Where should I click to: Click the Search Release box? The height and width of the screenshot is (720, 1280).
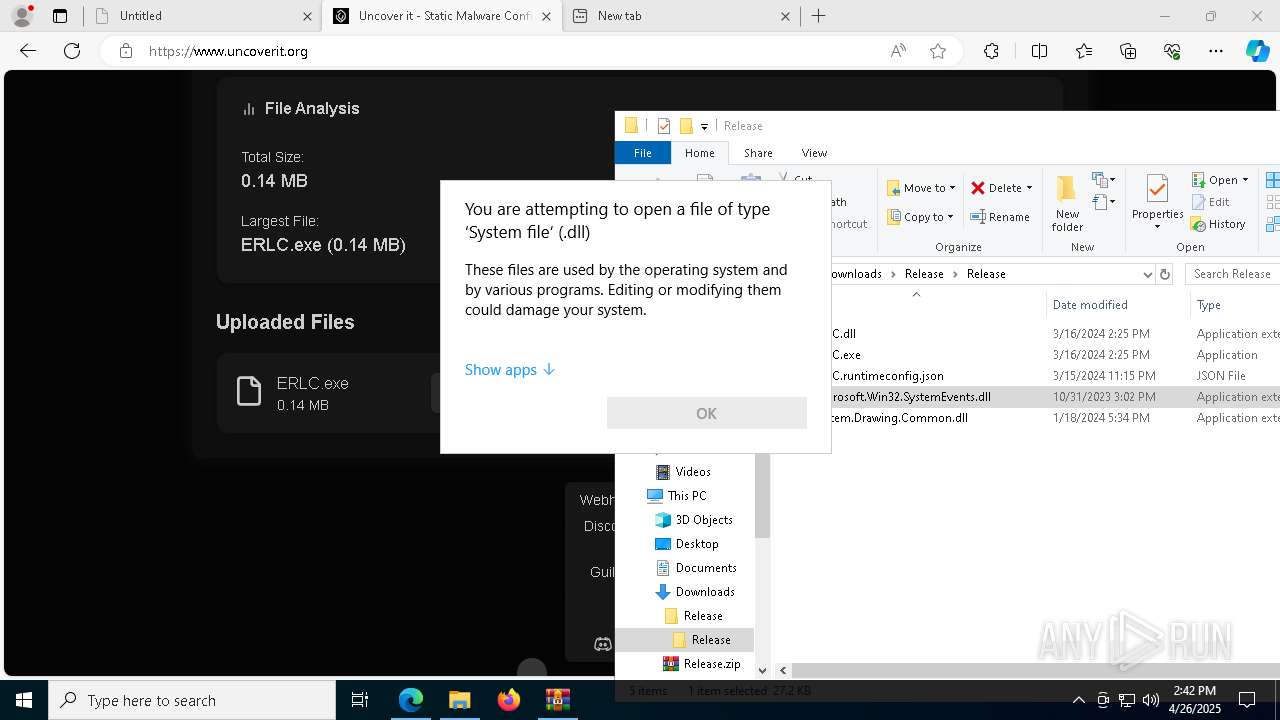pos(1232,274)
